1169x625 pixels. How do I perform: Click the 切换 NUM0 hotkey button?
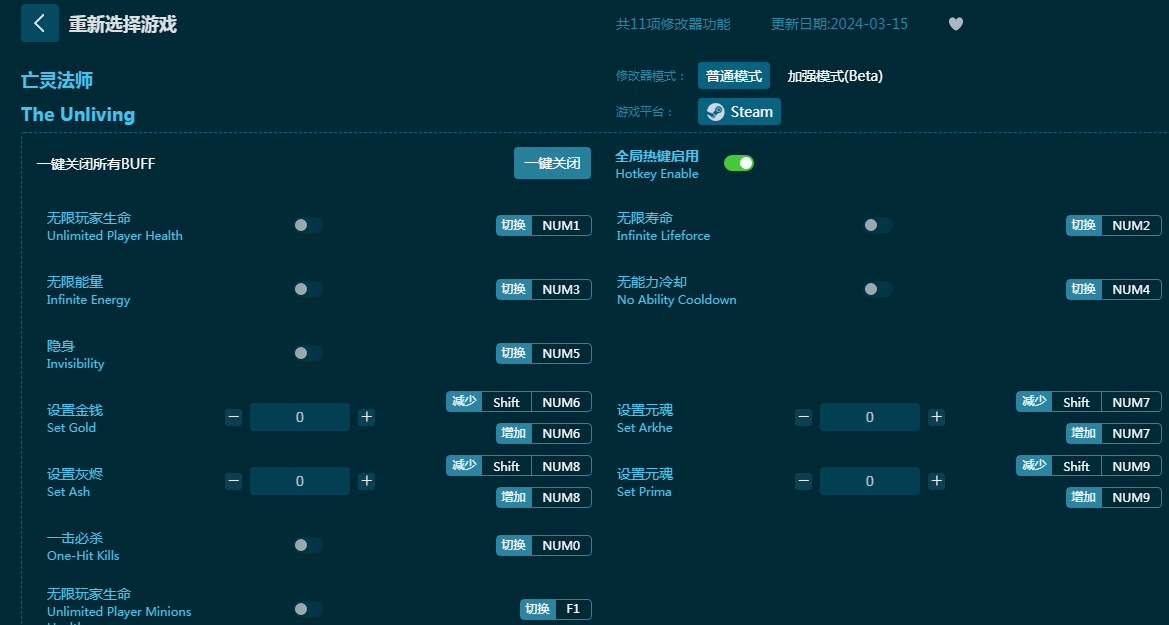pos(543,545)
